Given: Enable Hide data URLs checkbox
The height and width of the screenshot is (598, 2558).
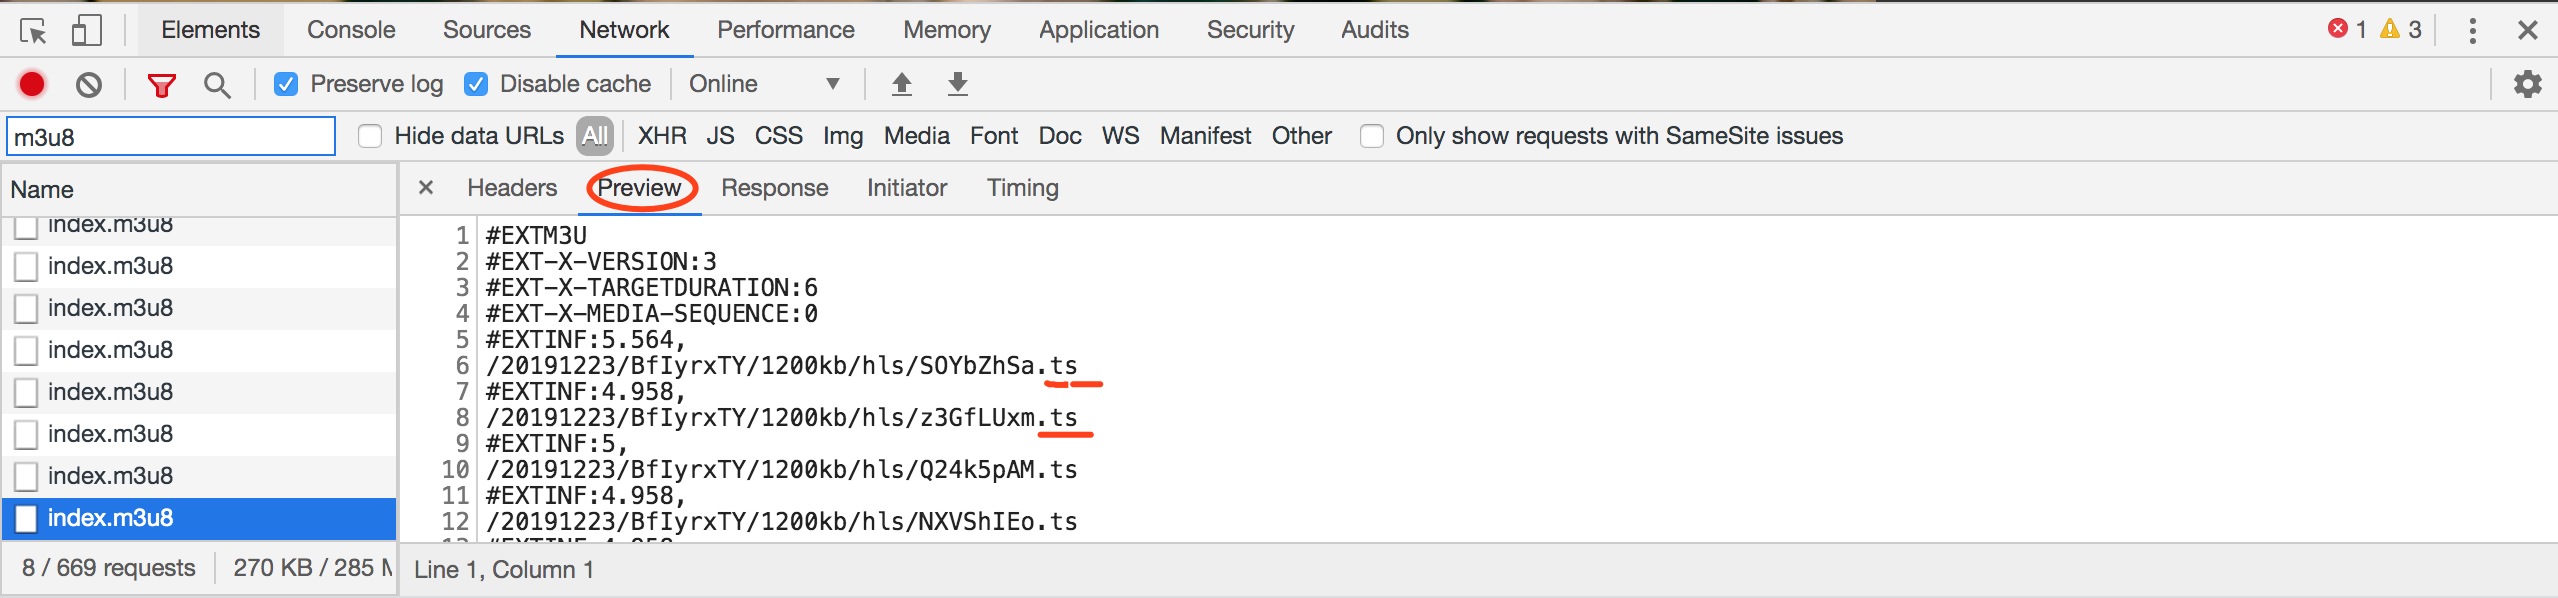Looking at the screenshot, I should [370, 136].
